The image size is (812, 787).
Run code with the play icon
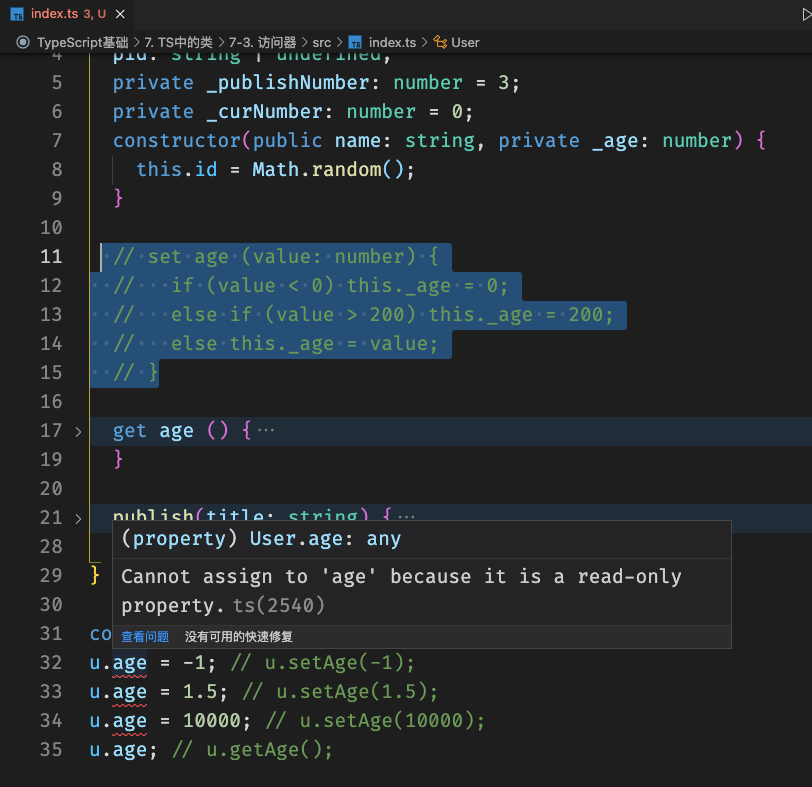tap(806, 14)
